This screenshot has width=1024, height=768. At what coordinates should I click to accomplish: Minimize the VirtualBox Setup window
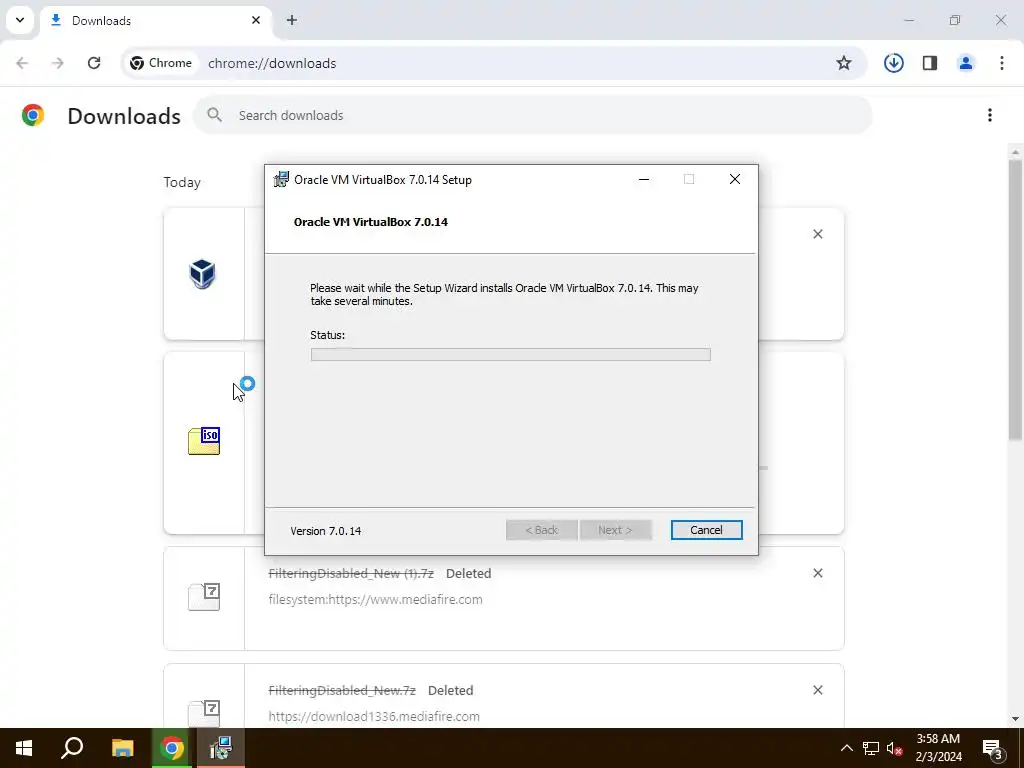click(644, 180)
